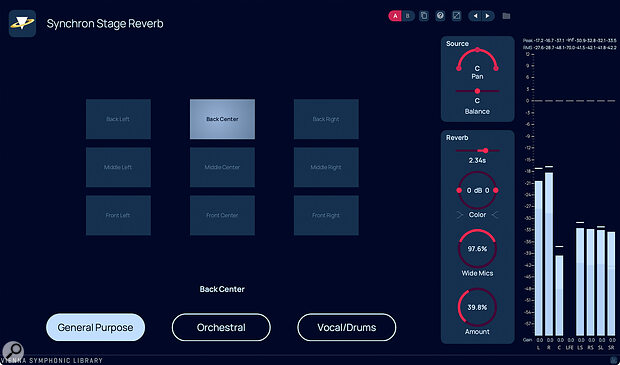Click the LFE channel gain value
The height and width of the screenshot is (365, 620).
570,340
